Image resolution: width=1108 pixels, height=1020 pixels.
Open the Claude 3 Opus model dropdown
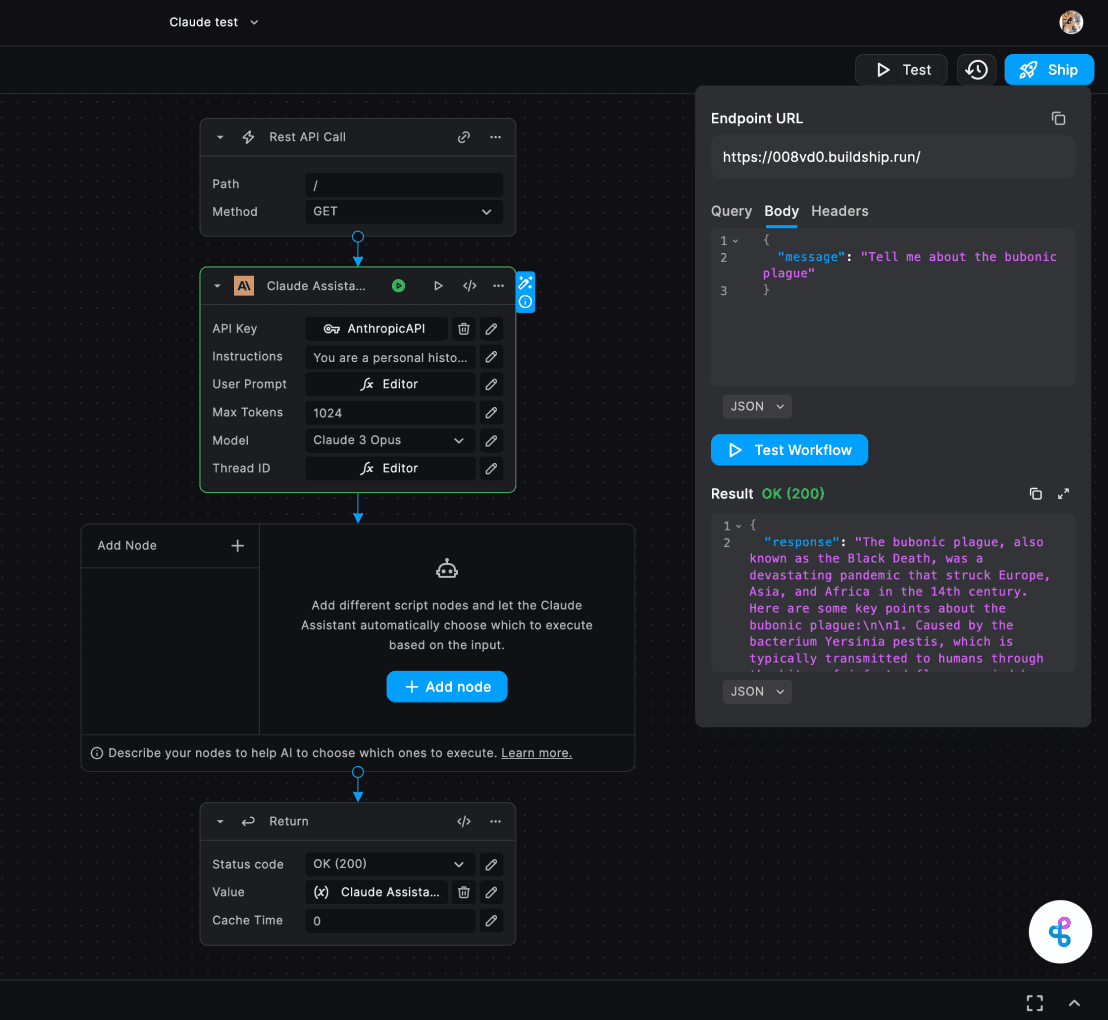[x=390, y=440]
